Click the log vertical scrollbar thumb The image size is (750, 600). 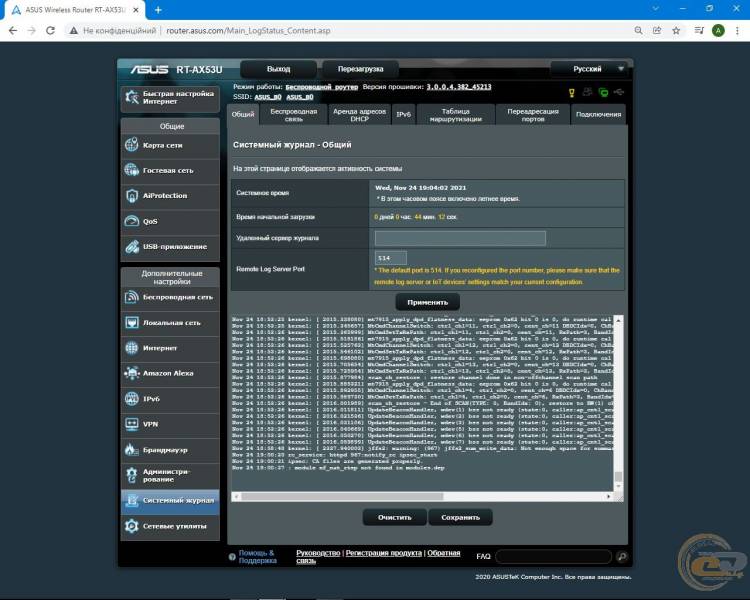[618, 477]
